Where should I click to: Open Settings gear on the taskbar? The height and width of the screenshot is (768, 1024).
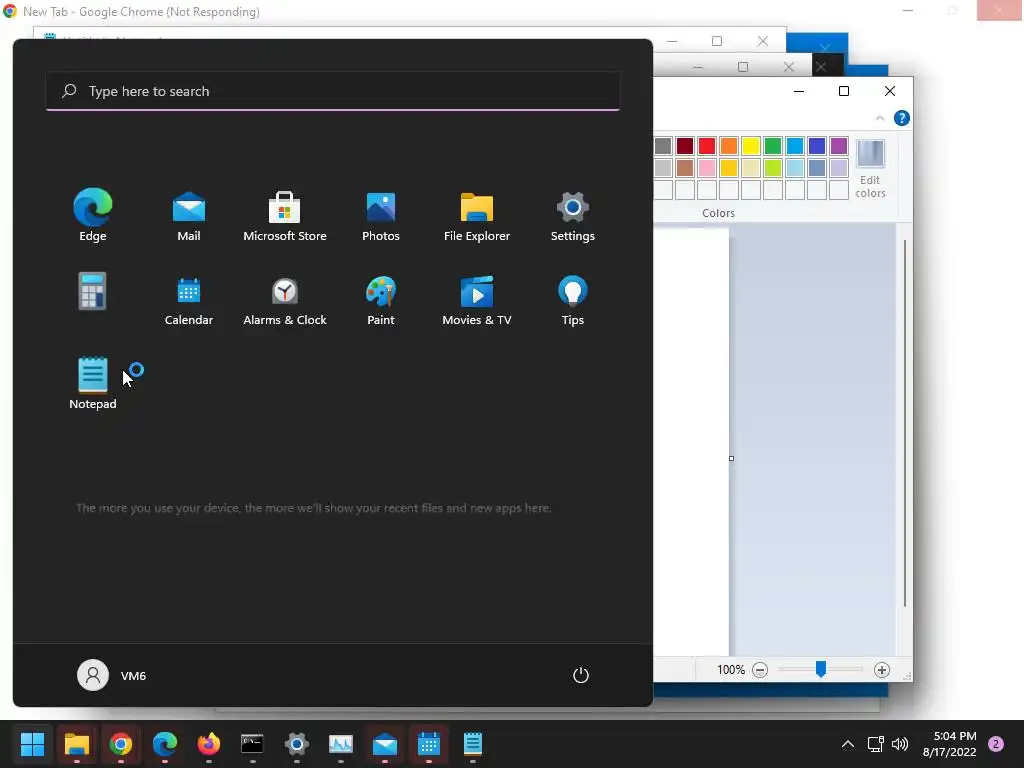point(296,744)
